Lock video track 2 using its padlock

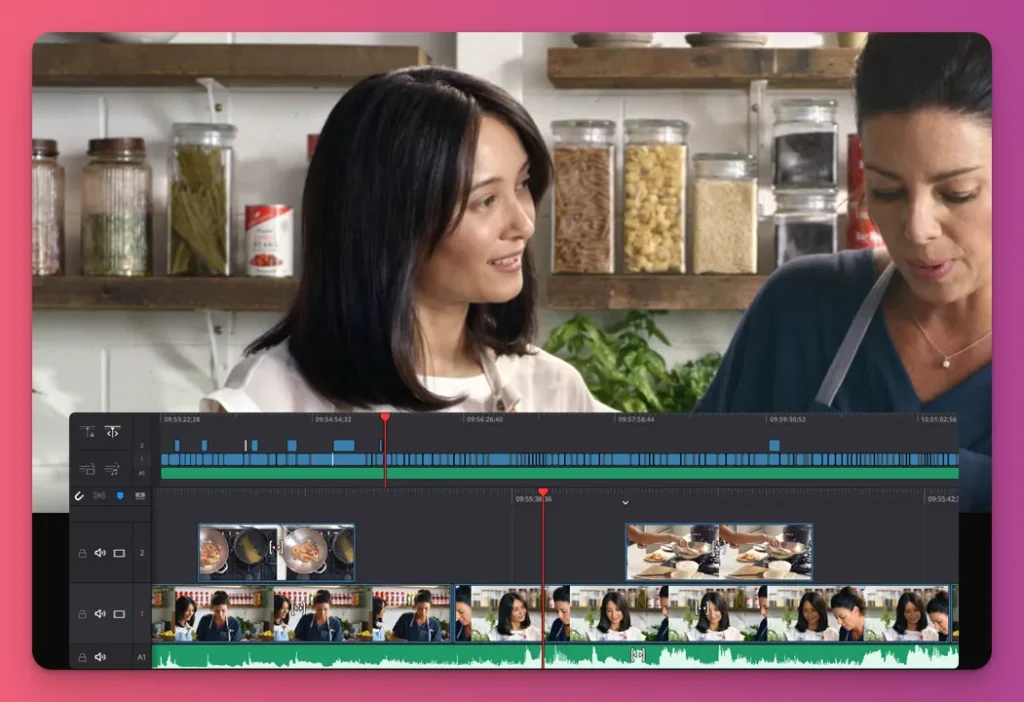pos(81,553)
